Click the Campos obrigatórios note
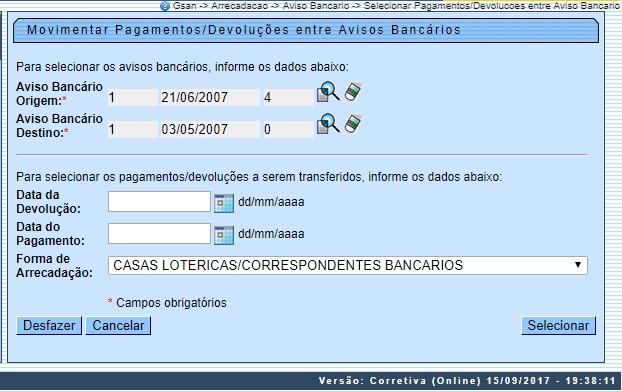Image resolution: width=622 pixels, height=392 pixels. coord(167,303)
